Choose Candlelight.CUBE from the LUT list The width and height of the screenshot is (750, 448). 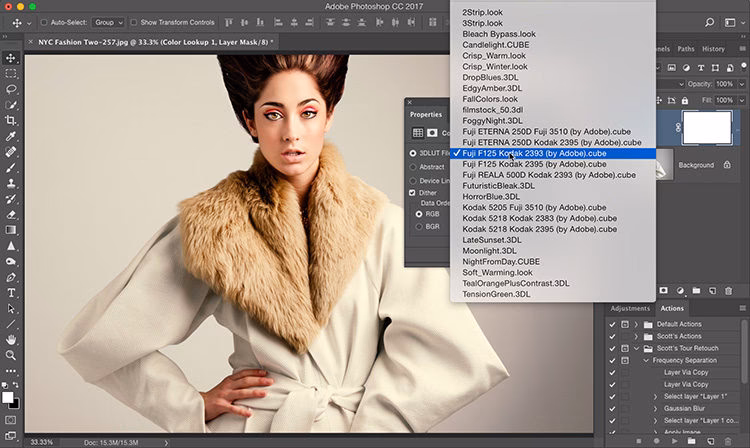496,45
